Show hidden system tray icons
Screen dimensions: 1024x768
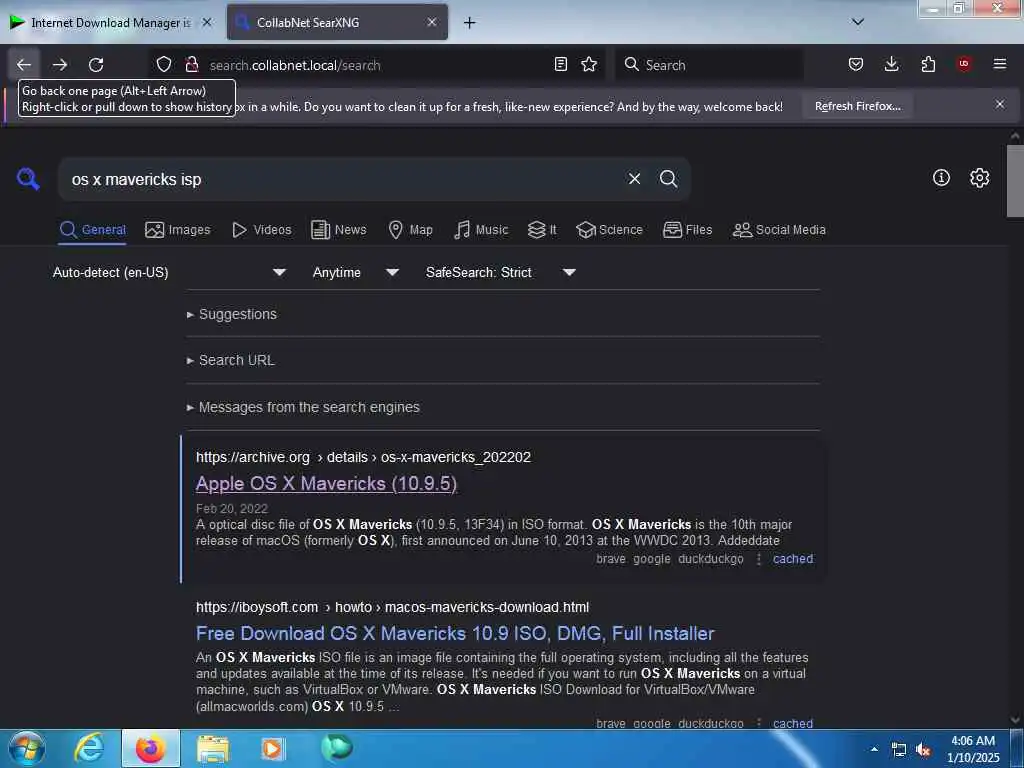(x=874, y=749)
